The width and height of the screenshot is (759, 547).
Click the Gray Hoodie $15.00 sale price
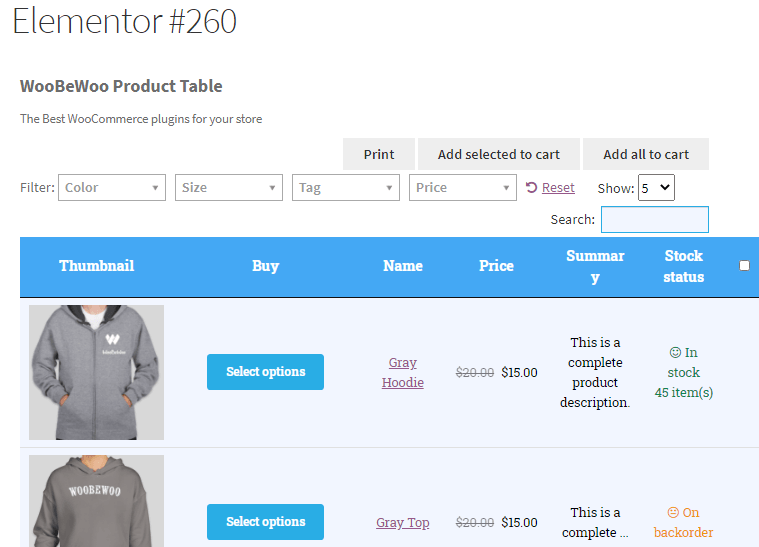(x=519, y=372)
